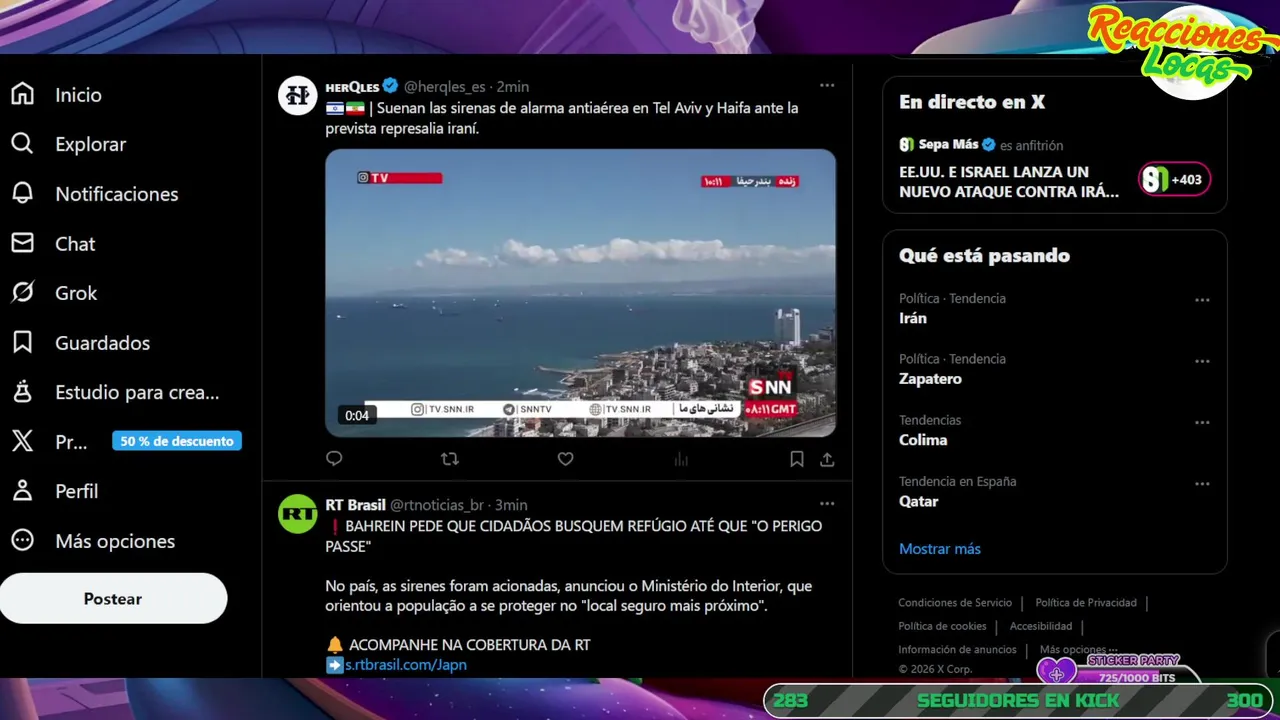Reply to the herQles post
This screenshot has height=720, width=1280.
[334, 459]
